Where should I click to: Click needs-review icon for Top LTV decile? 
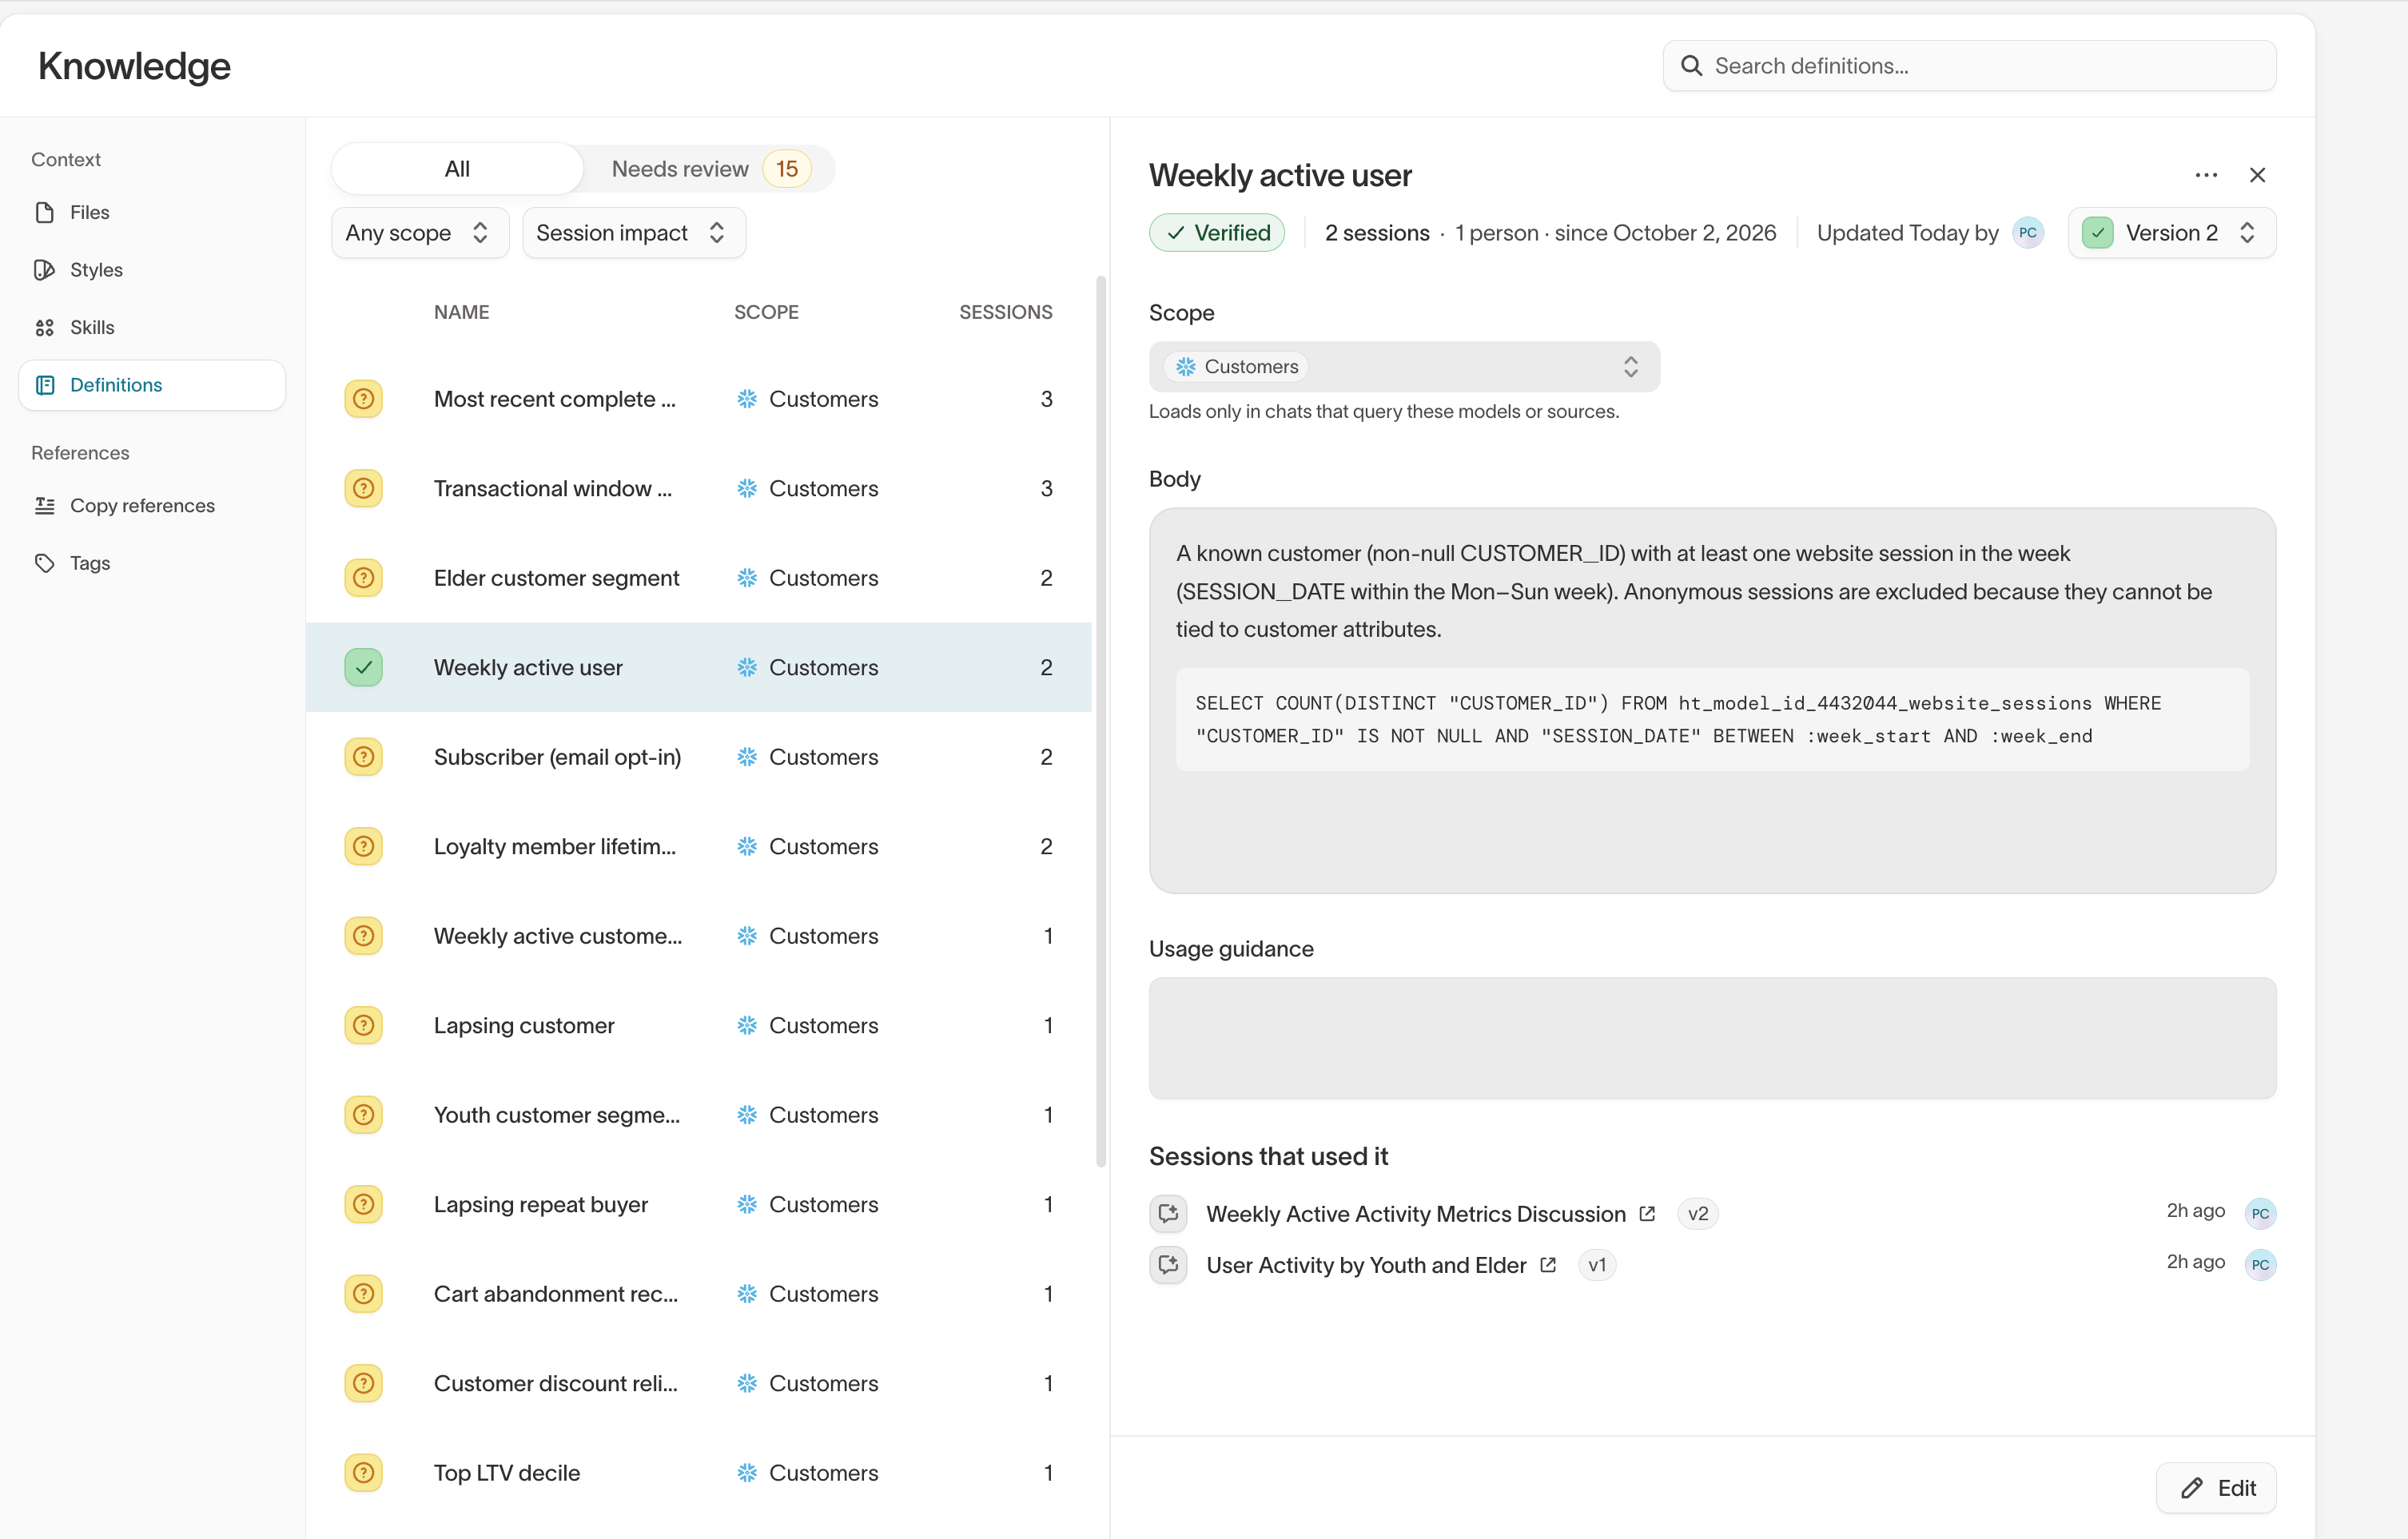pos(363,1473)
